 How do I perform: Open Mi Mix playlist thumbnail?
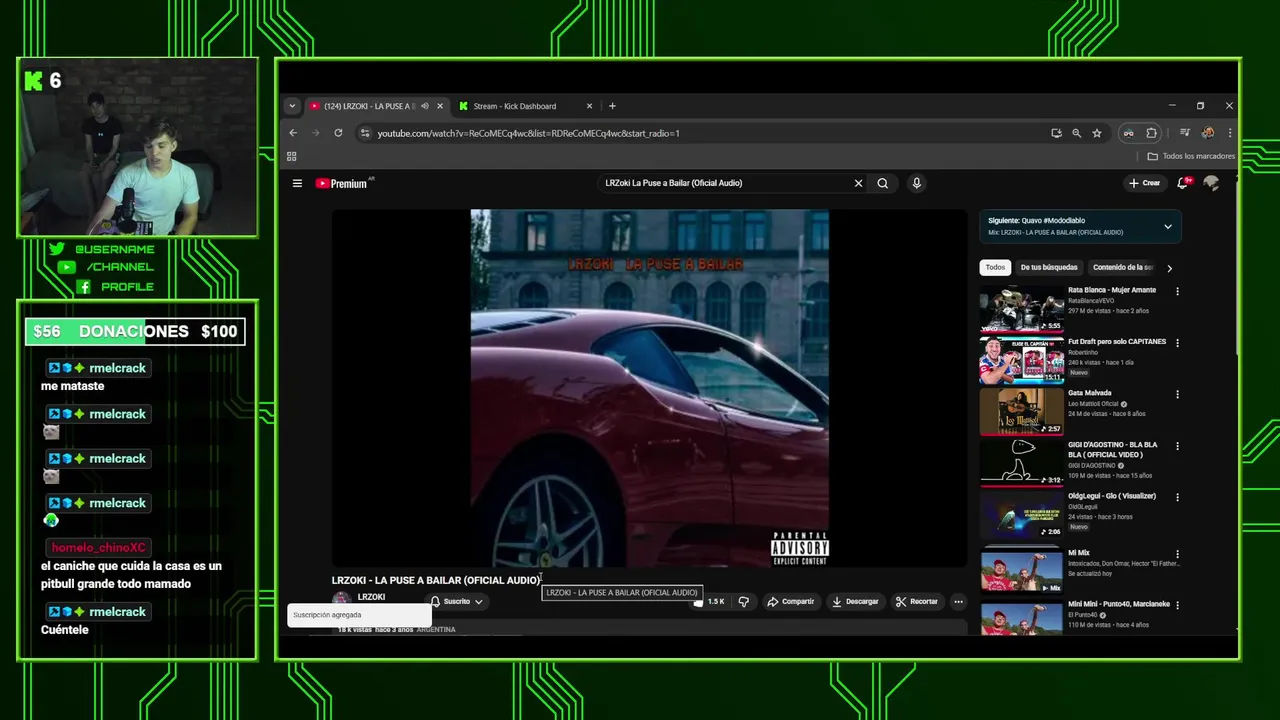point(1021,570)
